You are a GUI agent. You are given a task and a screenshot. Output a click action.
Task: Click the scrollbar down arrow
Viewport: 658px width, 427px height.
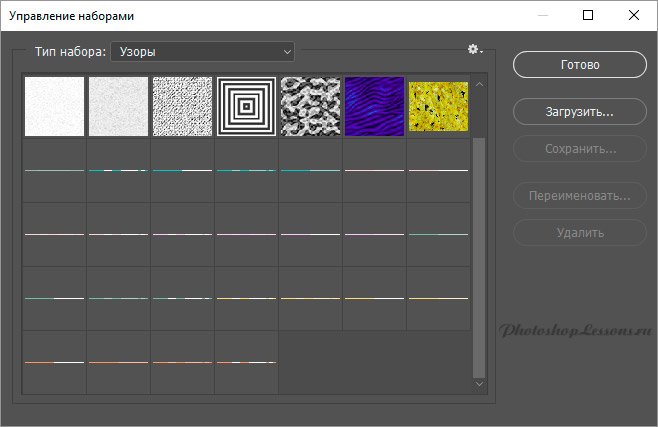[x=478, y=383]
